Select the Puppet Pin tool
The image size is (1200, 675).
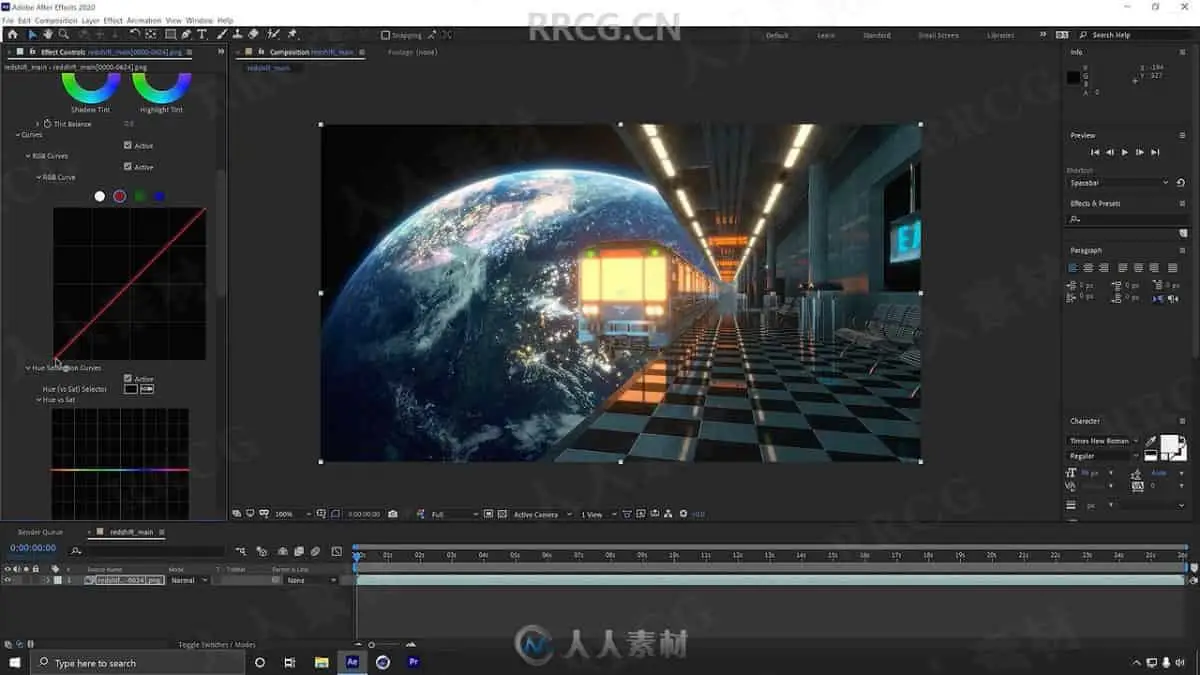coord(292,34)
